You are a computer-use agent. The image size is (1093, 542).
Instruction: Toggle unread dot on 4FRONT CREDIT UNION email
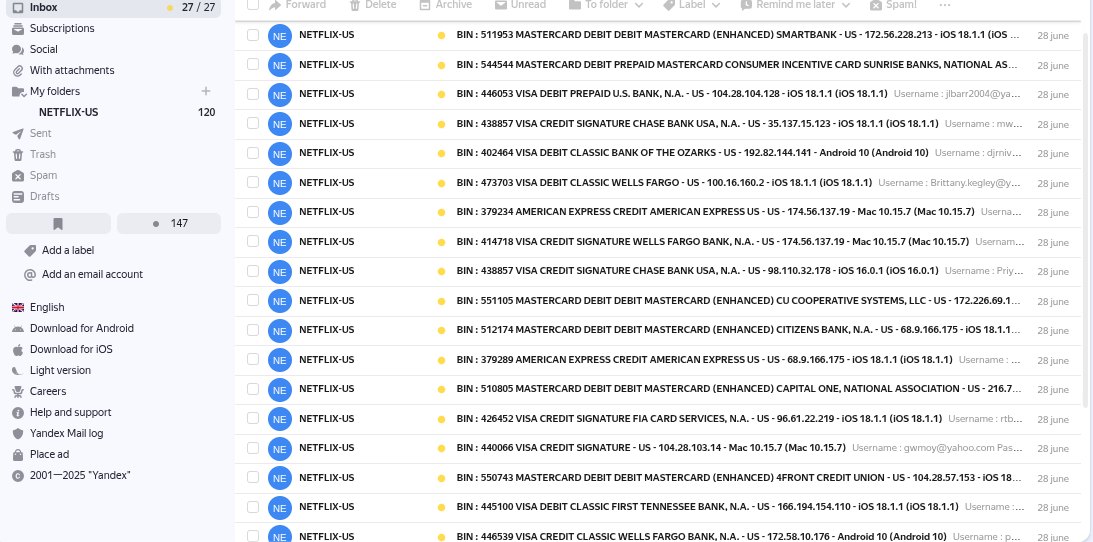click(x=441, y=479)
